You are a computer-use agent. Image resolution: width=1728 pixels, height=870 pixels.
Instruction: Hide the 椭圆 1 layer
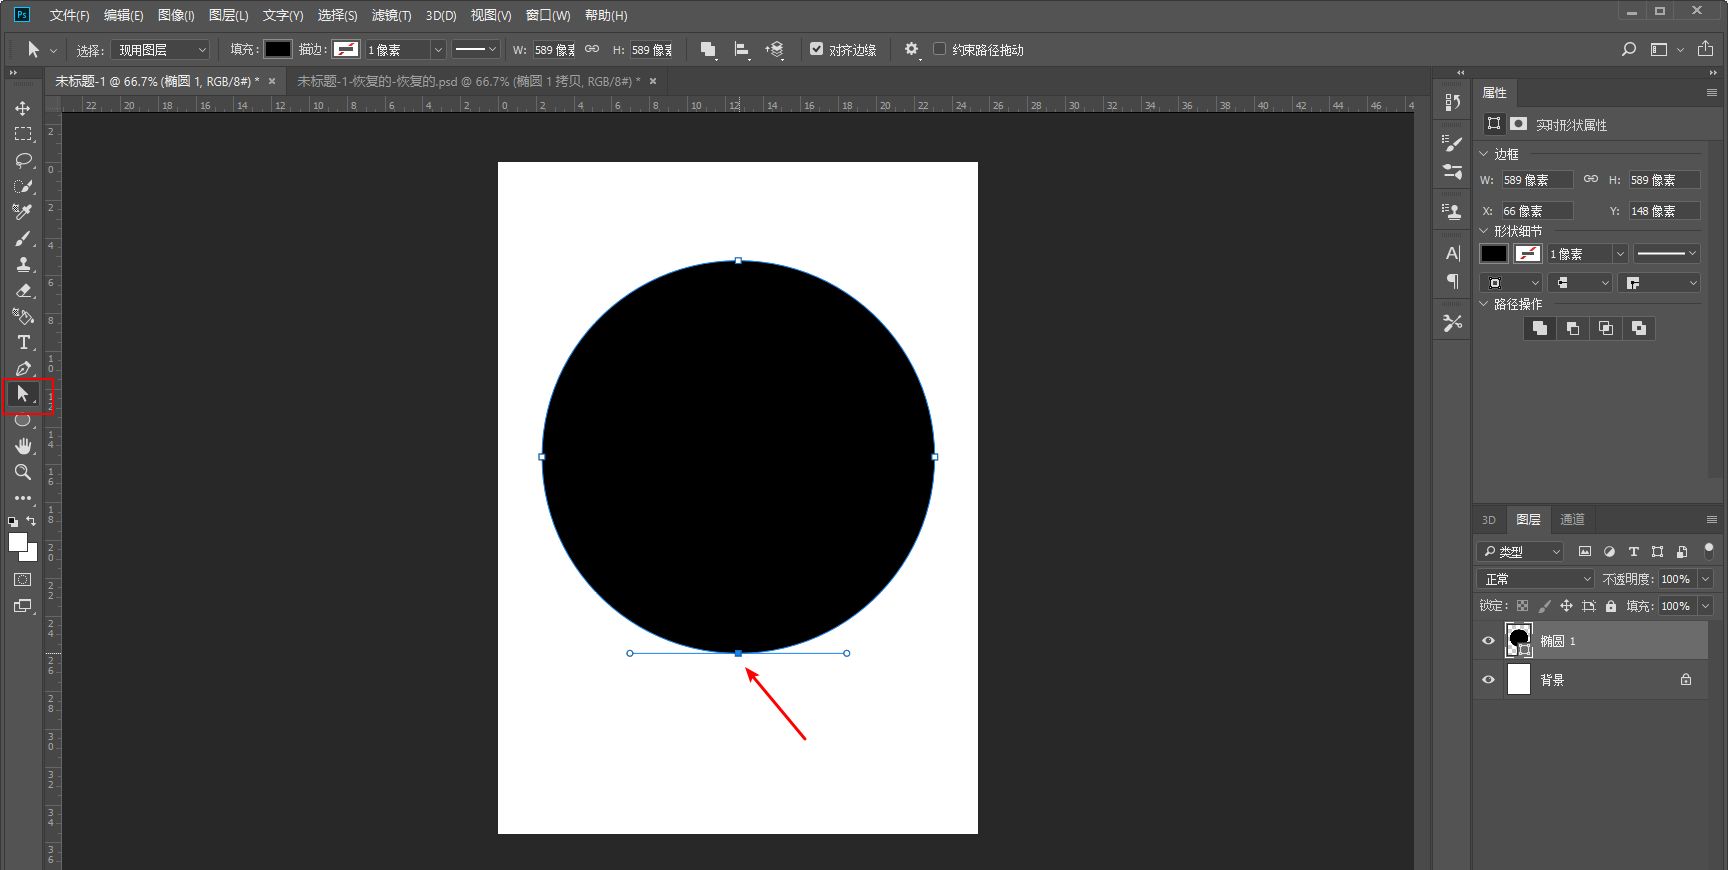(x=1488, y=641)
